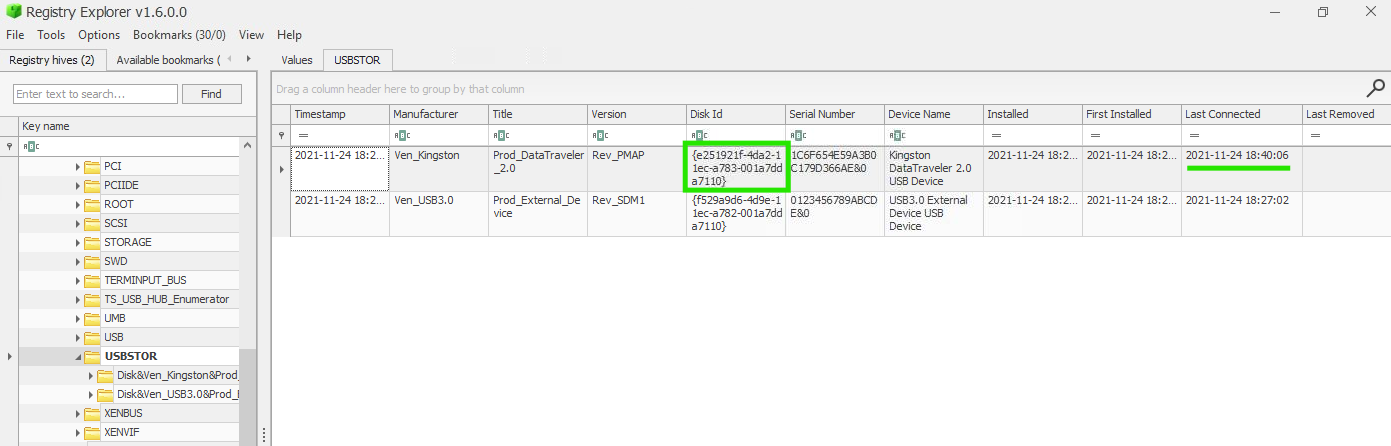Viewport: 1391px width, 446px height.
Task: Click the STORAGE folder icon
Action: click(x=92, y=242)
